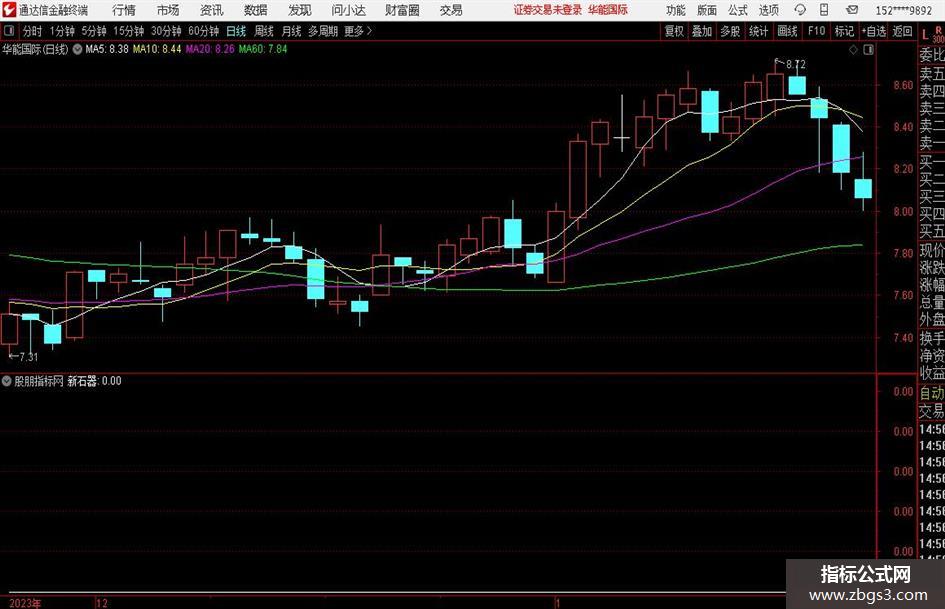Image resolution: width=945 pixels, height=609 pixels.
Task: Open the 版面 menu
Action: (707, 10)
